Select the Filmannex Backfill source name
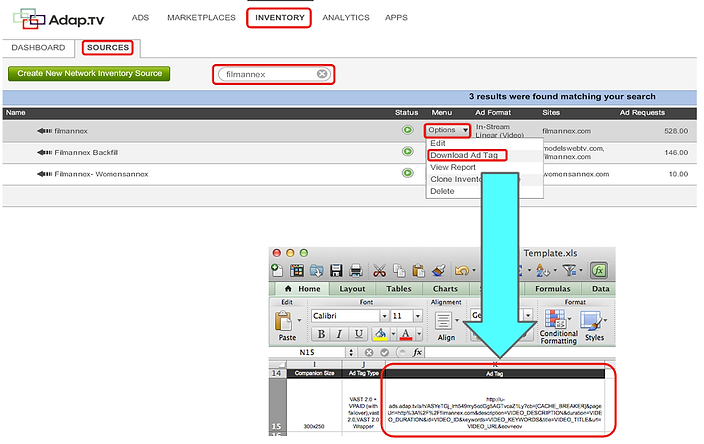 point(86,153)
